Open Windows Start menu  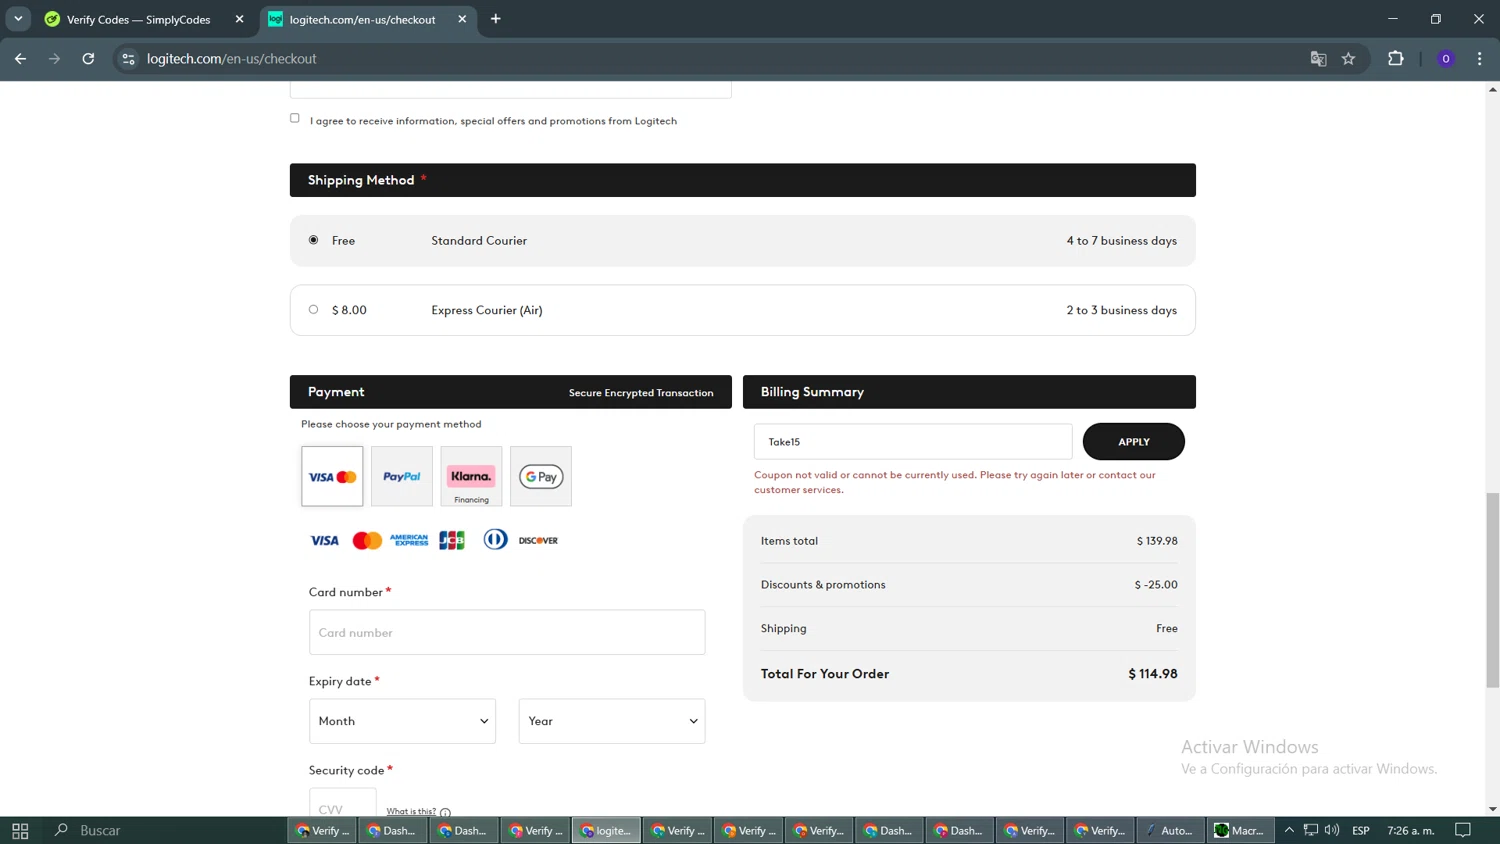tap(20, 830)
